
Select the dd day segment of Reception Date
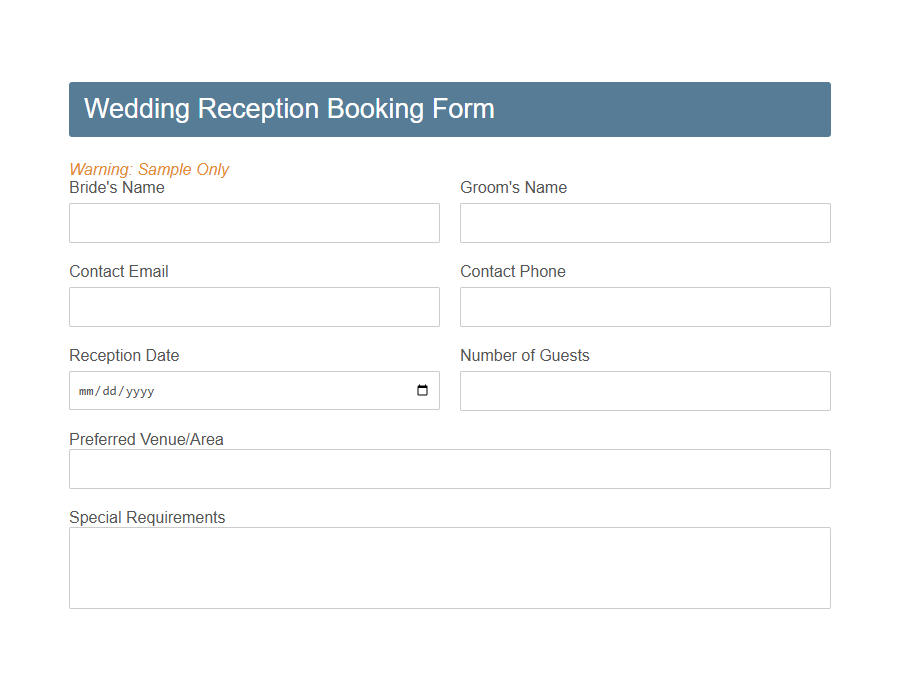109,390
